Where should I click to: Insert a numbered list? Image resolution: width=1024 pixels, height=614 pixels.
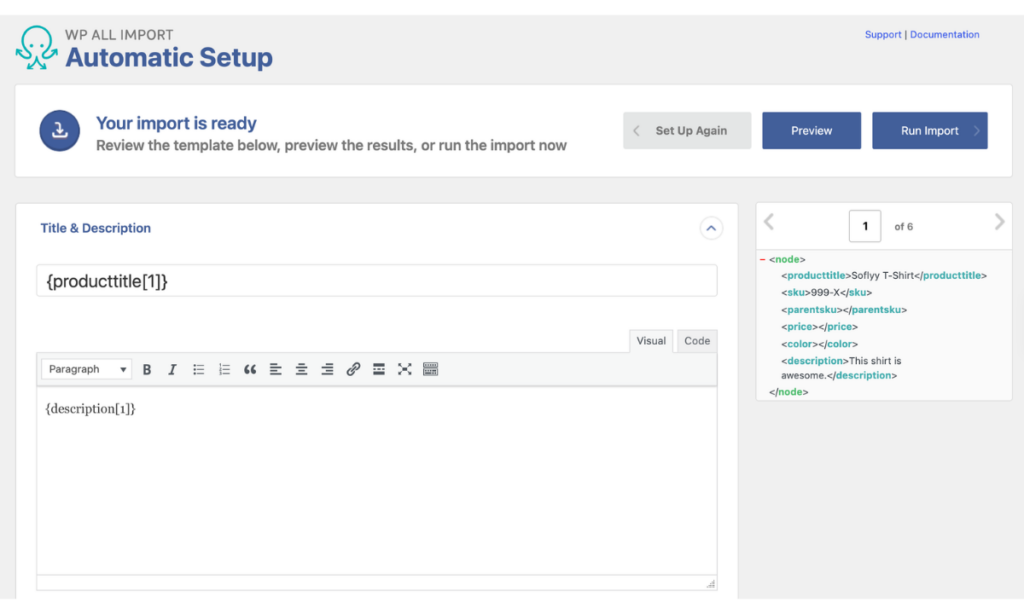(x=224, y=370)
